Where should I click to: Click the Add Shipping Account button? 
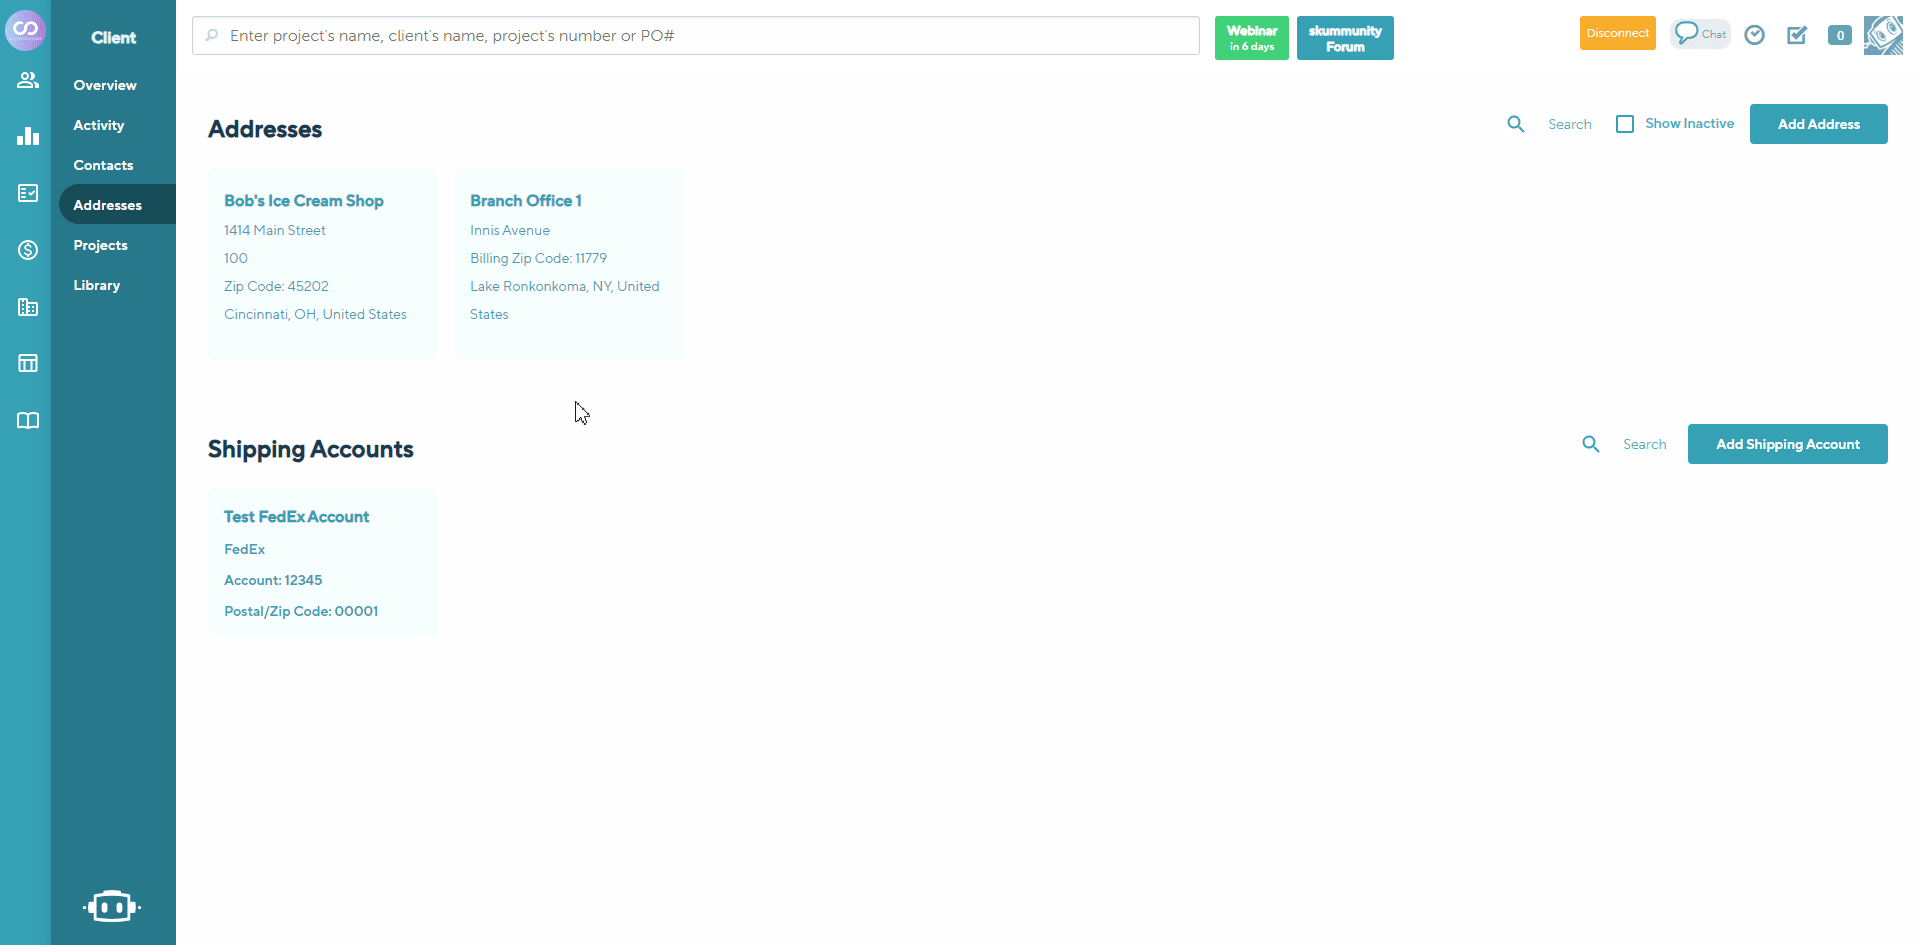1787,443
